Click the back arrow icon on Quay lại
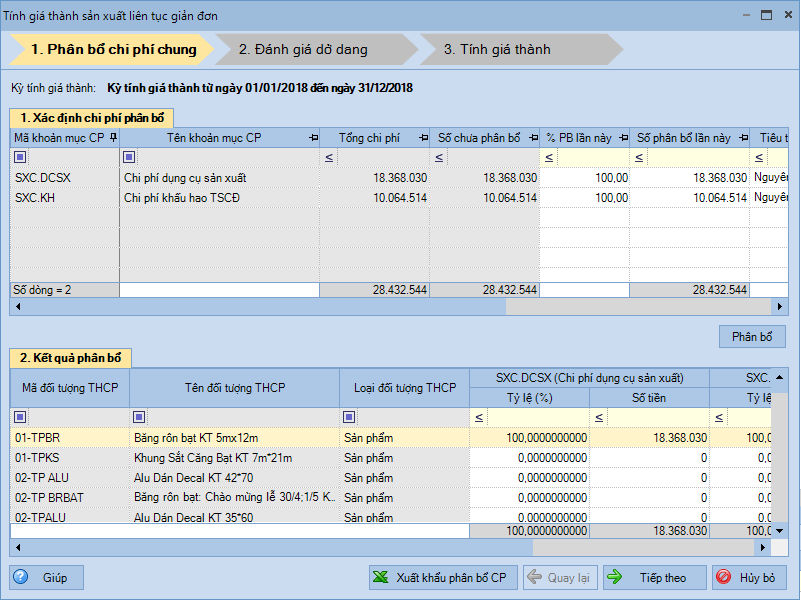Image resolution: width=801 pixels, height=601 pixels. pyautogui.click(x=534, y=577)
